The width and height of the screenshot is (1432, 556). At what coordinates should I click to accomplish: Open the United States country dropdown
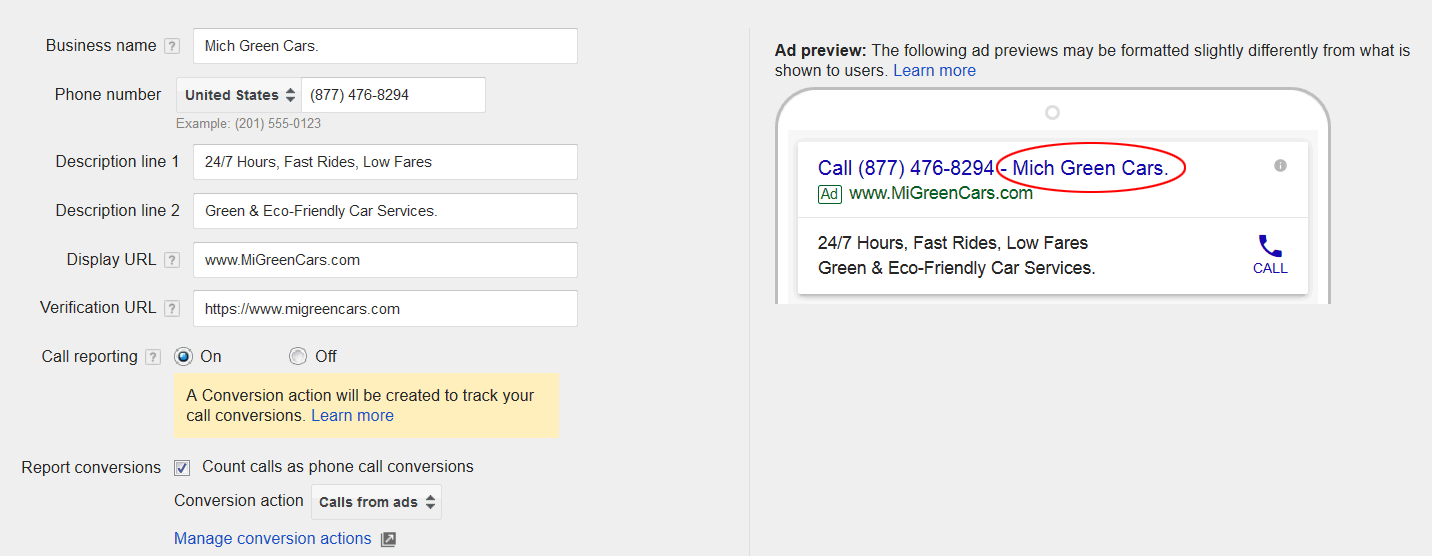[x=240, y=95]
